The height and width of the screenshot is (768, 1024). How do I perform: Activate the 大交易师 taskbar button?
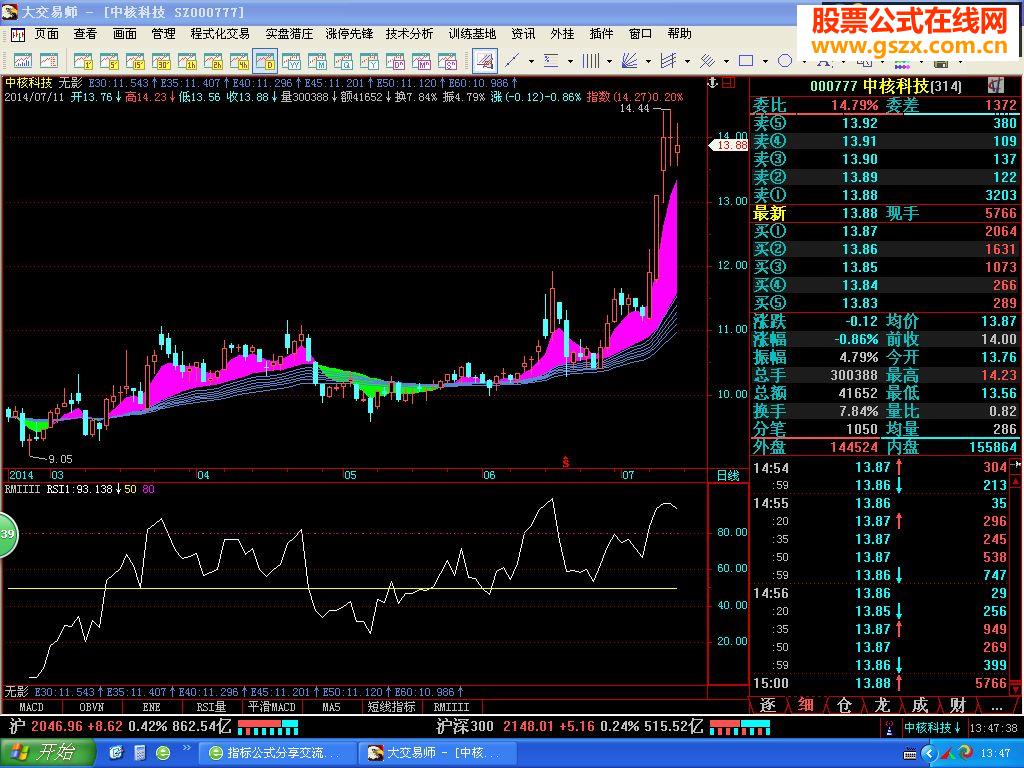tap(438, 753)
